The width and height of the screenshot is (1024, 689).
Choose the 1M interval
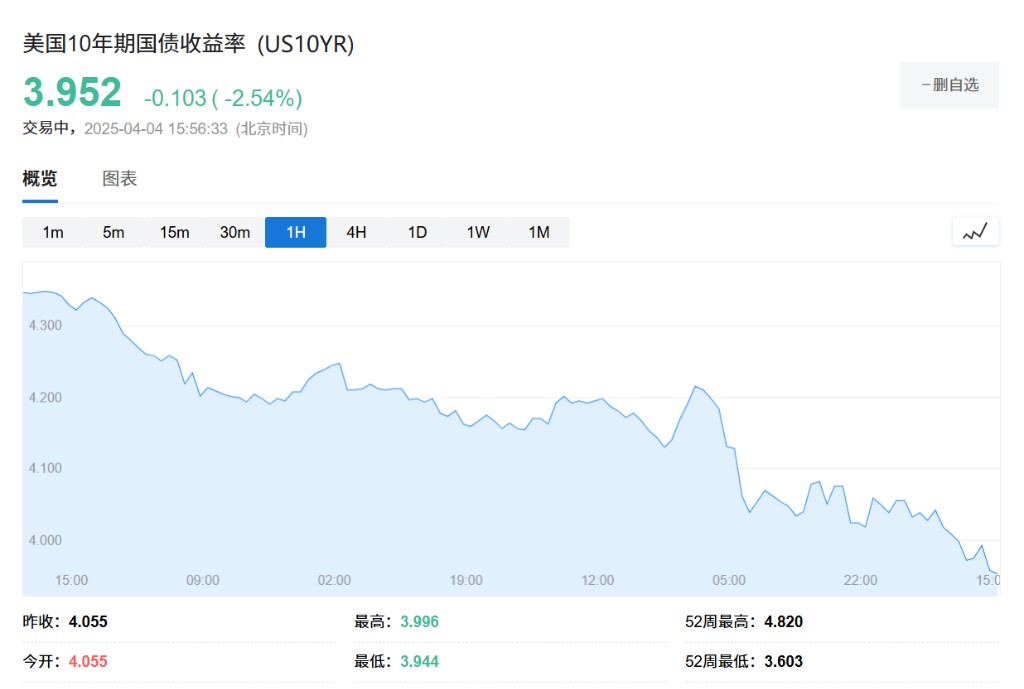pos(539,232)
